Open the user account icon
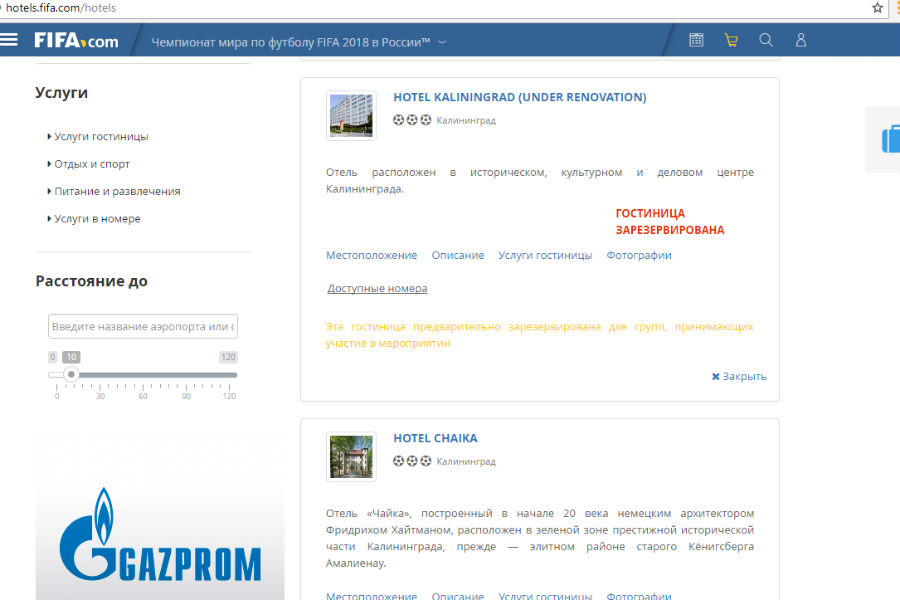Screen dimensions: 900x600 (801, 40)
